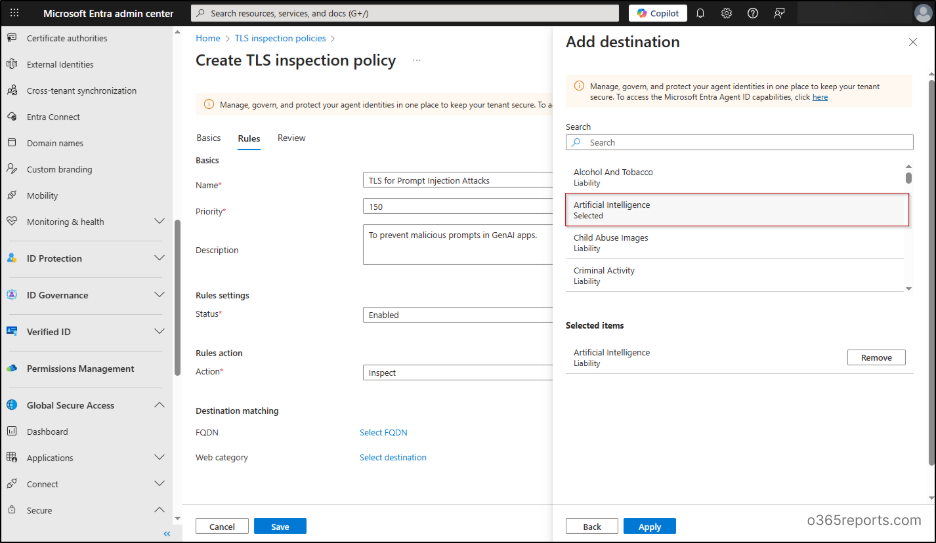Screen dimensions: 936x543
Task: Collapse the Global Secure Access section
Action: click(x=159, y=405)
